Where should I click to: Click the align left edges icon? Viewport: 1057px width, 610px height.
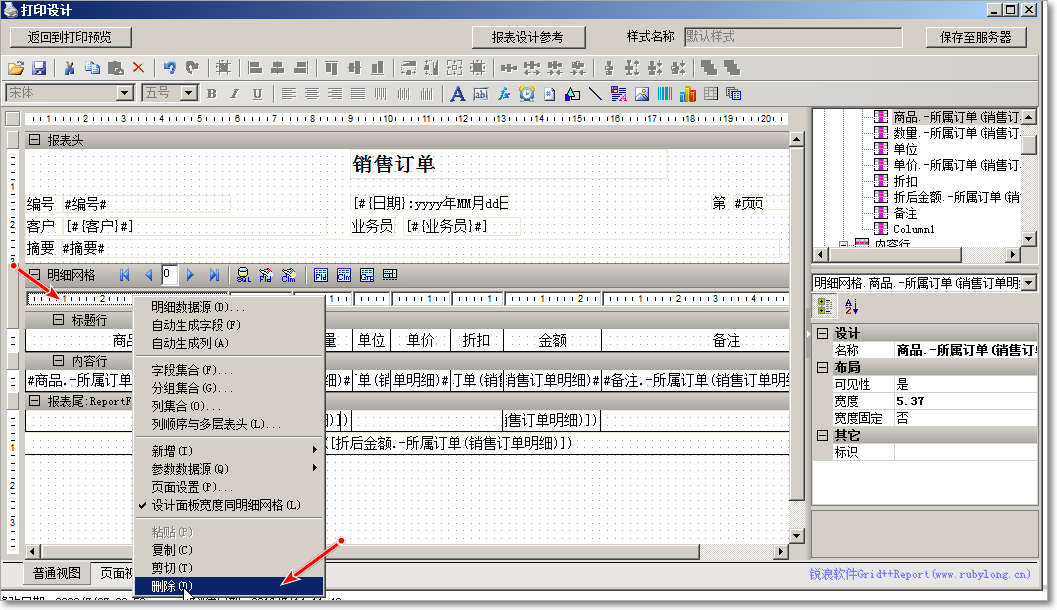coord(255,67)
